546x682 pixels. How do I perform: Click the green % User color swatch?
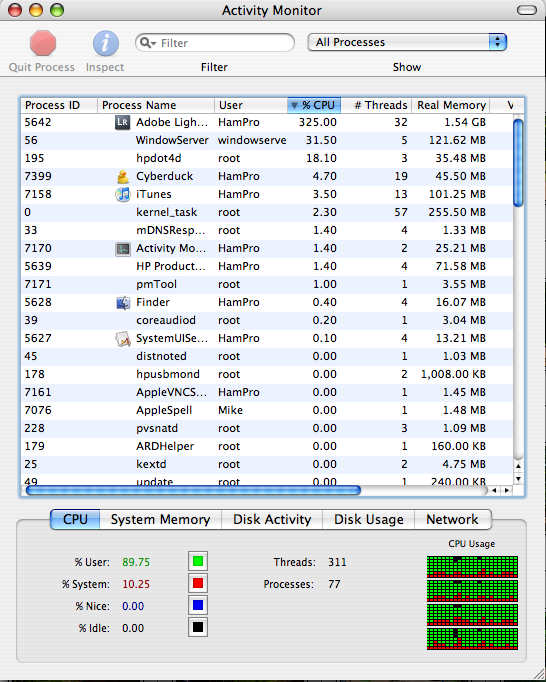[198, 561]
